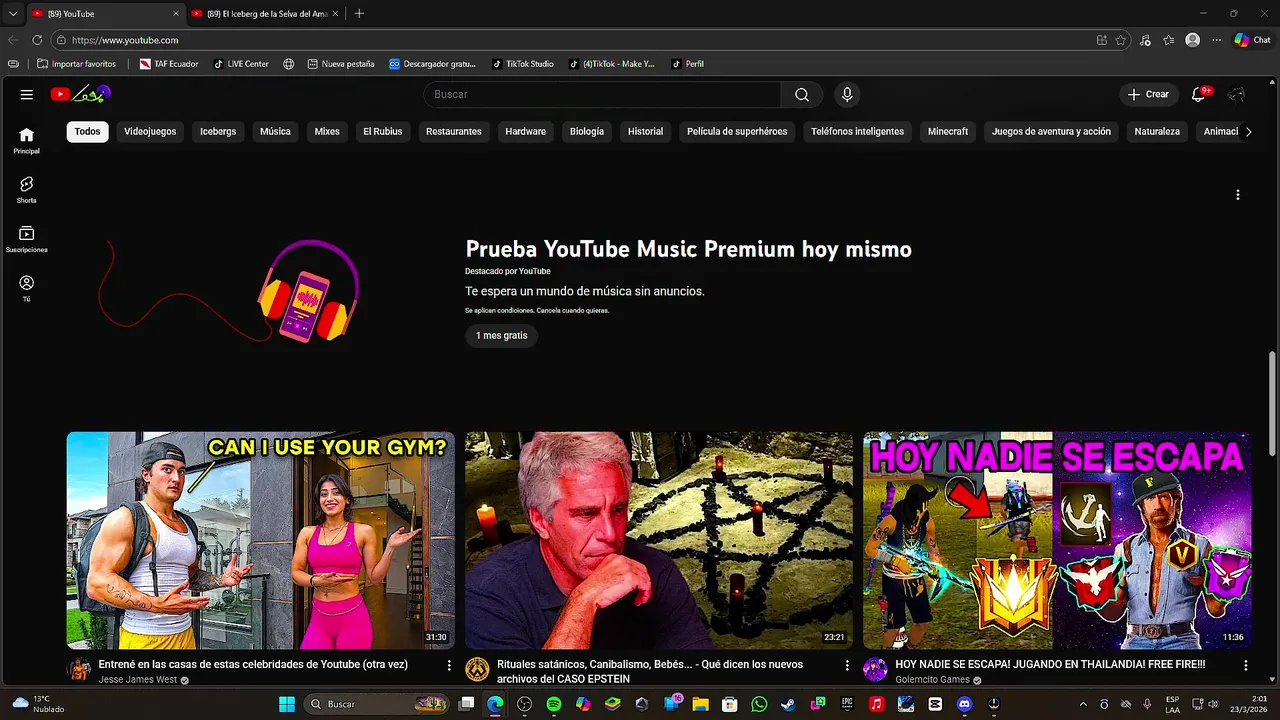1280x720 pixels.
Task: Click the Crear button
Action: (1148, 94)
